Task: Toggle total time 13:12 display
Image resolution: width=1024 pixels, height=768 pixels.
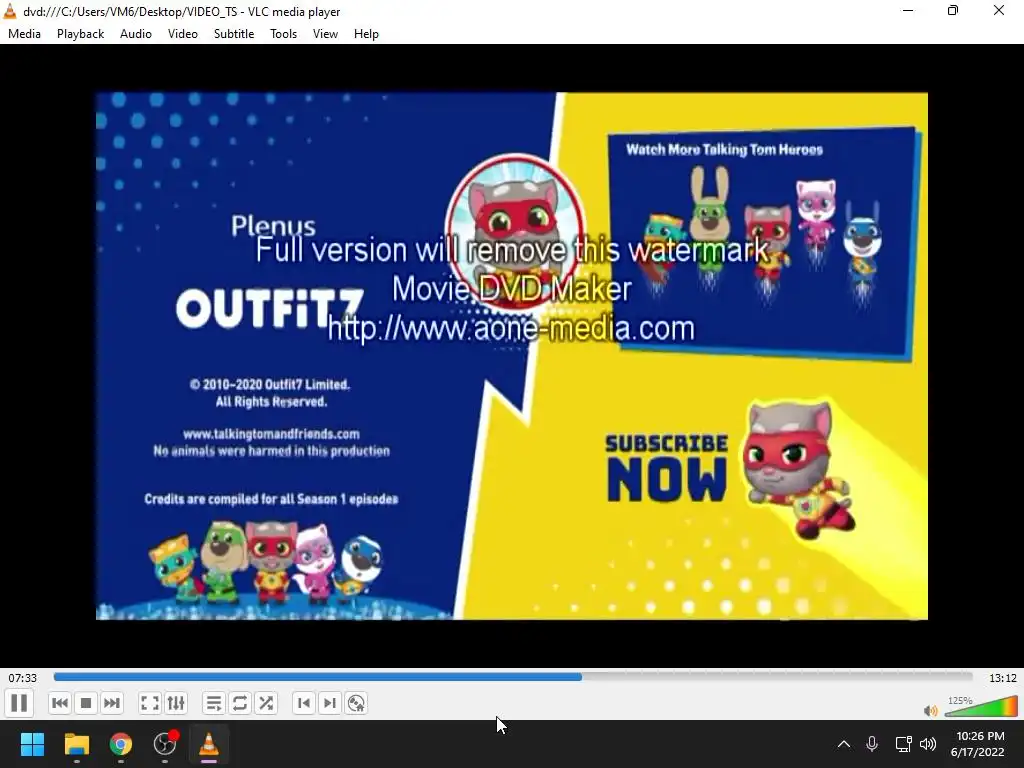Action: click(1002, 678)
